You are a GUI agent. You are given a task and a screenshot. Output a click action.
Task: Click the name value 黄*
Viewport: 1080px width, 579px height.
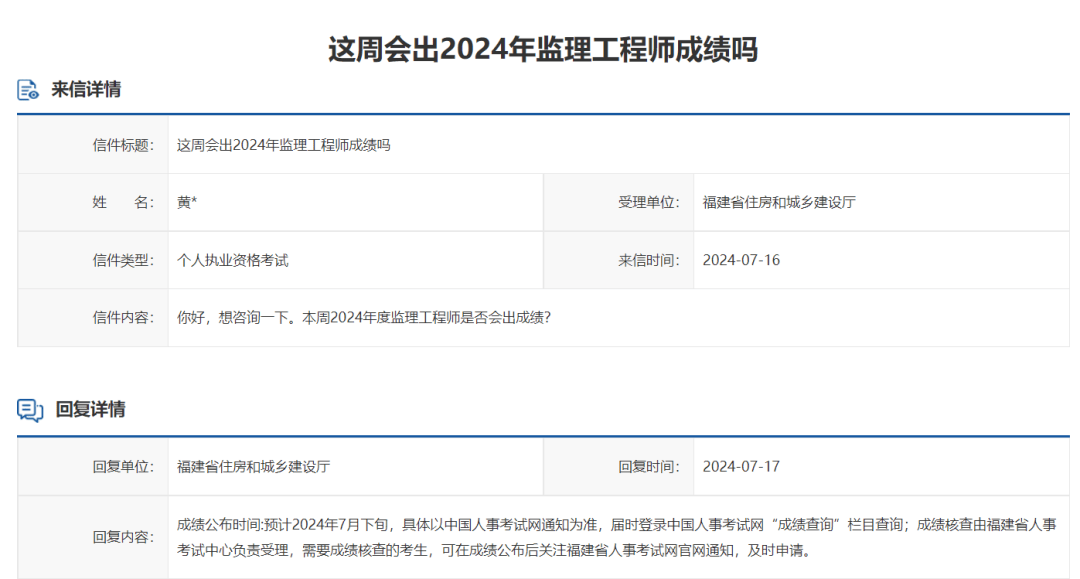182,202
